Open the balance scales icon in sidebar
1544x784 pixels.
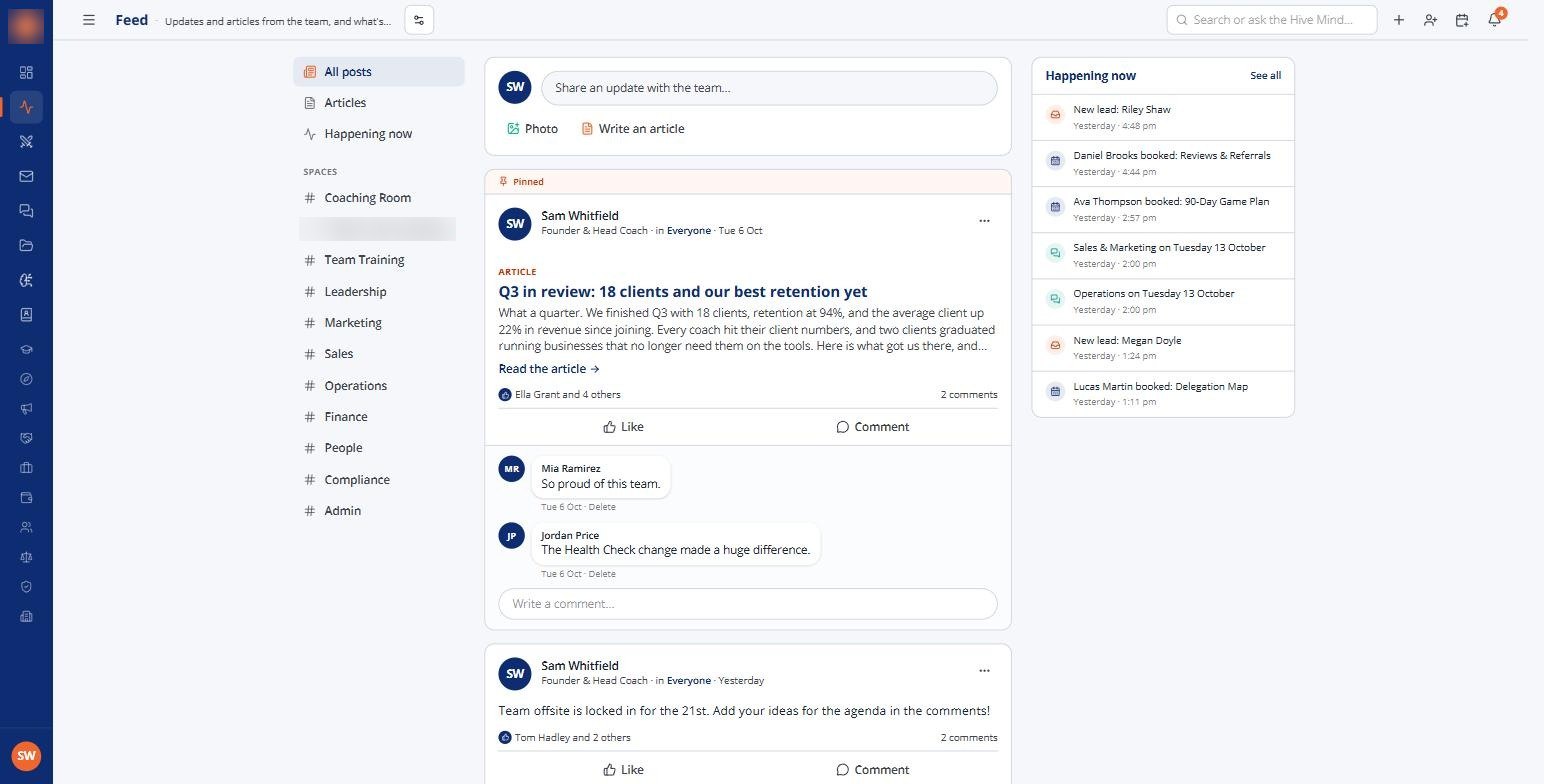coord(26,557)
